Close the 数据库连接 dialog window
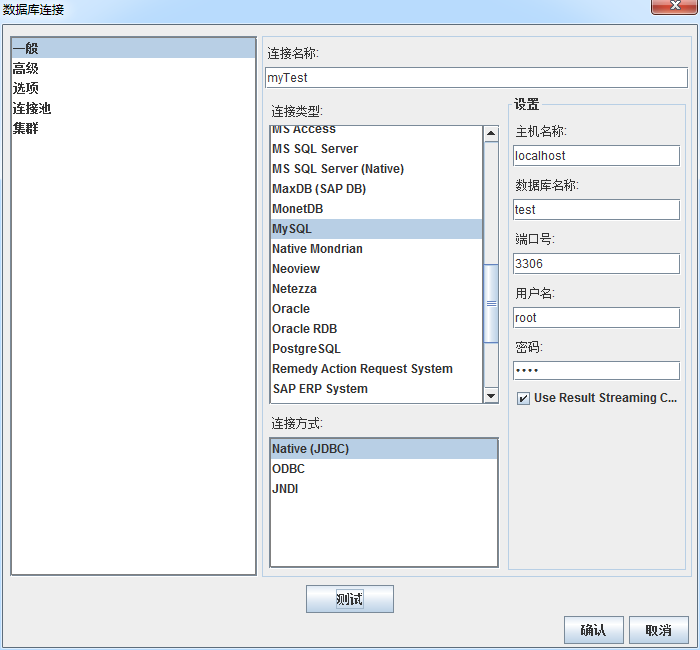700x650 pixels. [675, 7]
